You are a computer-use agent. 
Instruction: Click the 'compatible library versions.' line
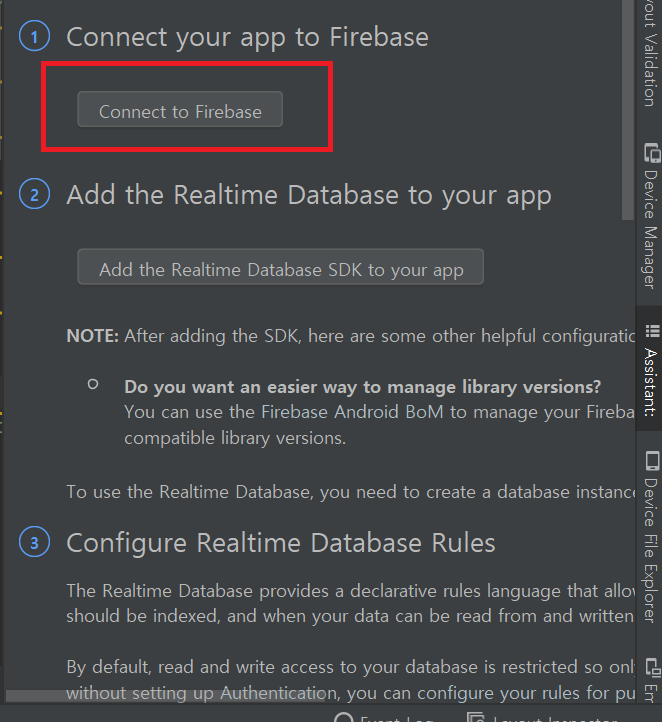235,438
